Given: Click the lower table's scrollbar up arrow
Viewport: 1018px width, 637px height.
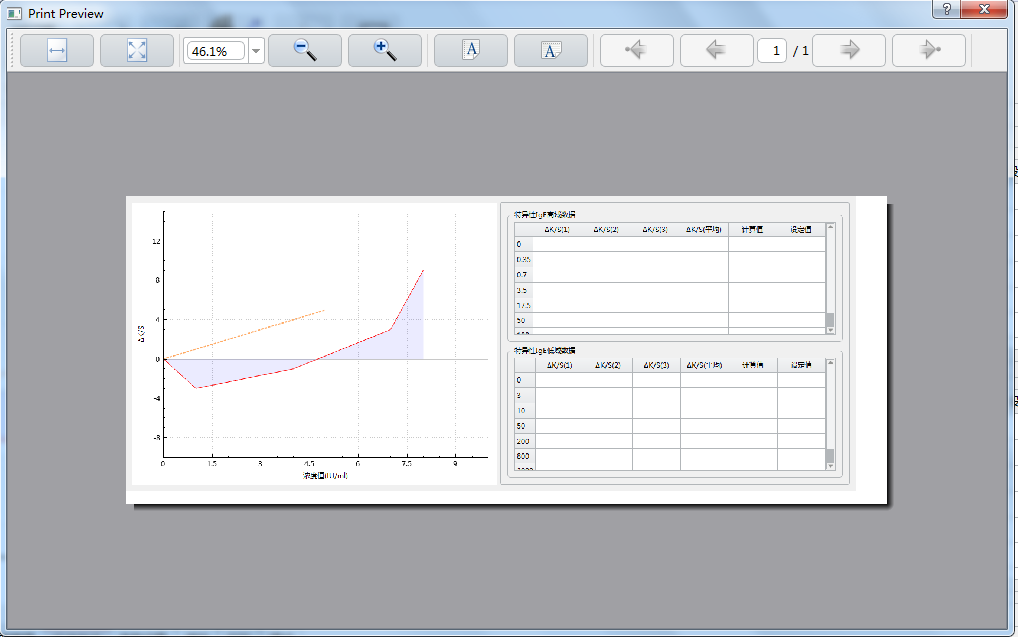Looking at the screenshot, I should tap(830, 362).
